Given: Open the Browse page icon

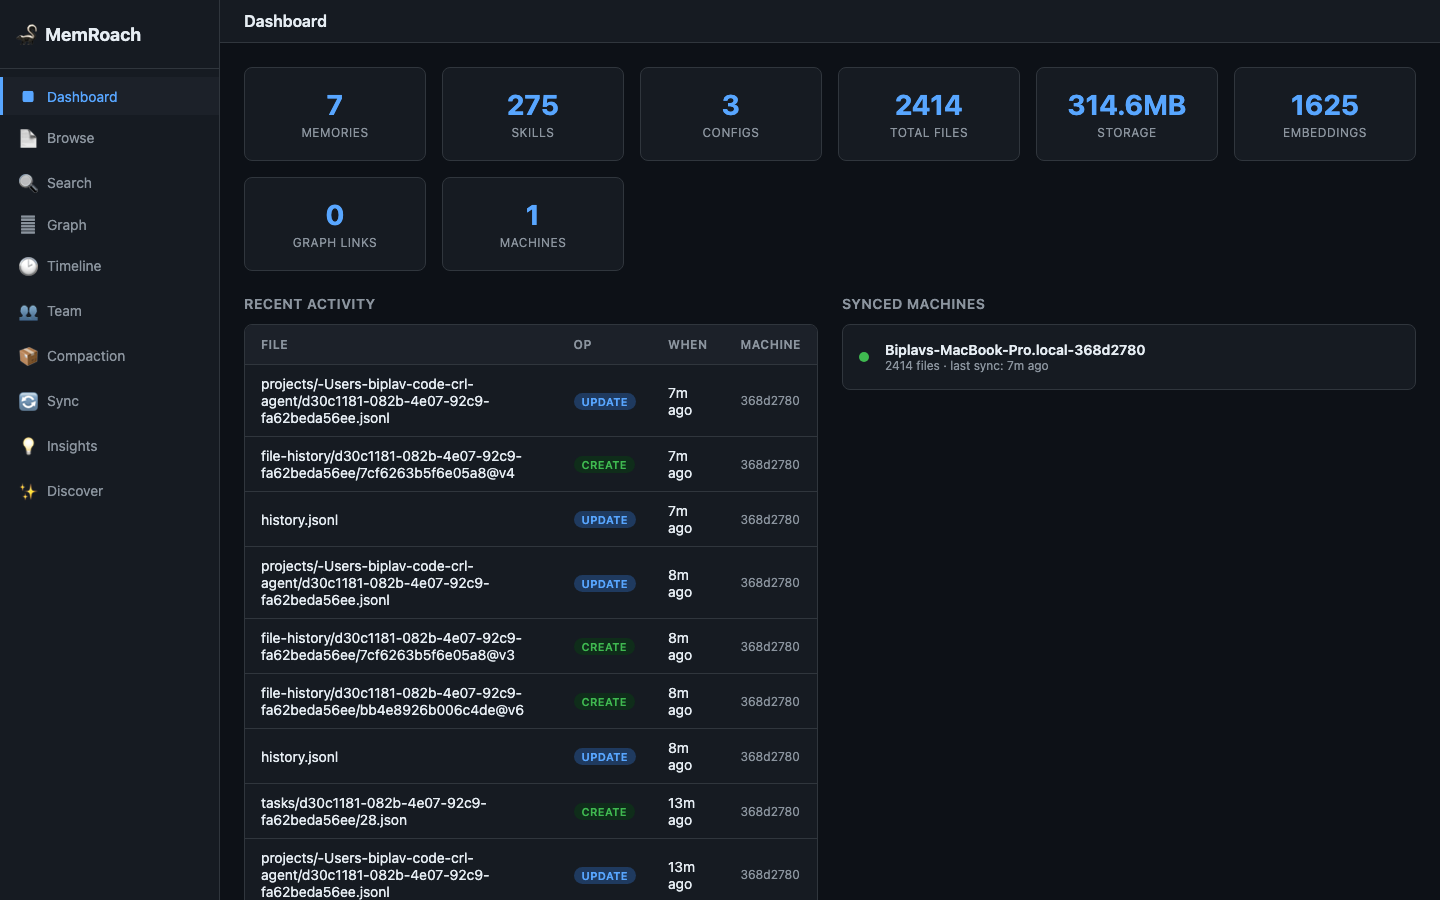Looking at the screenshot, I should [28, 138].
